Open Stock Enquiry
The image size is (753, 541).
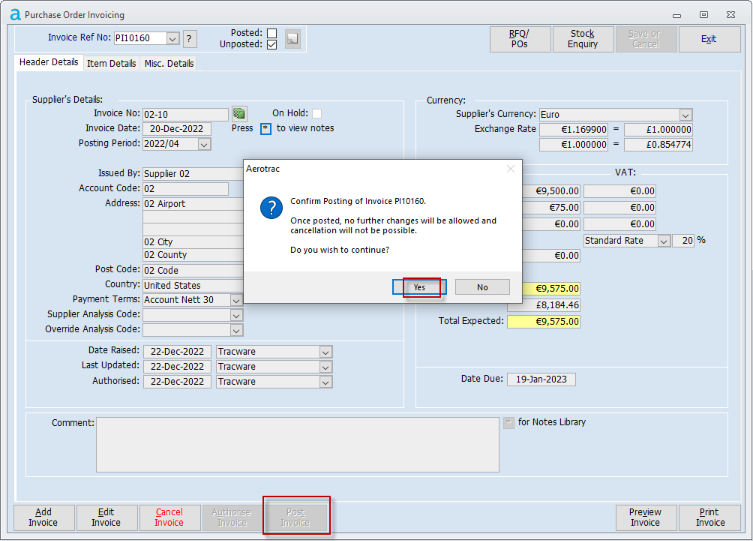(583, 39)
